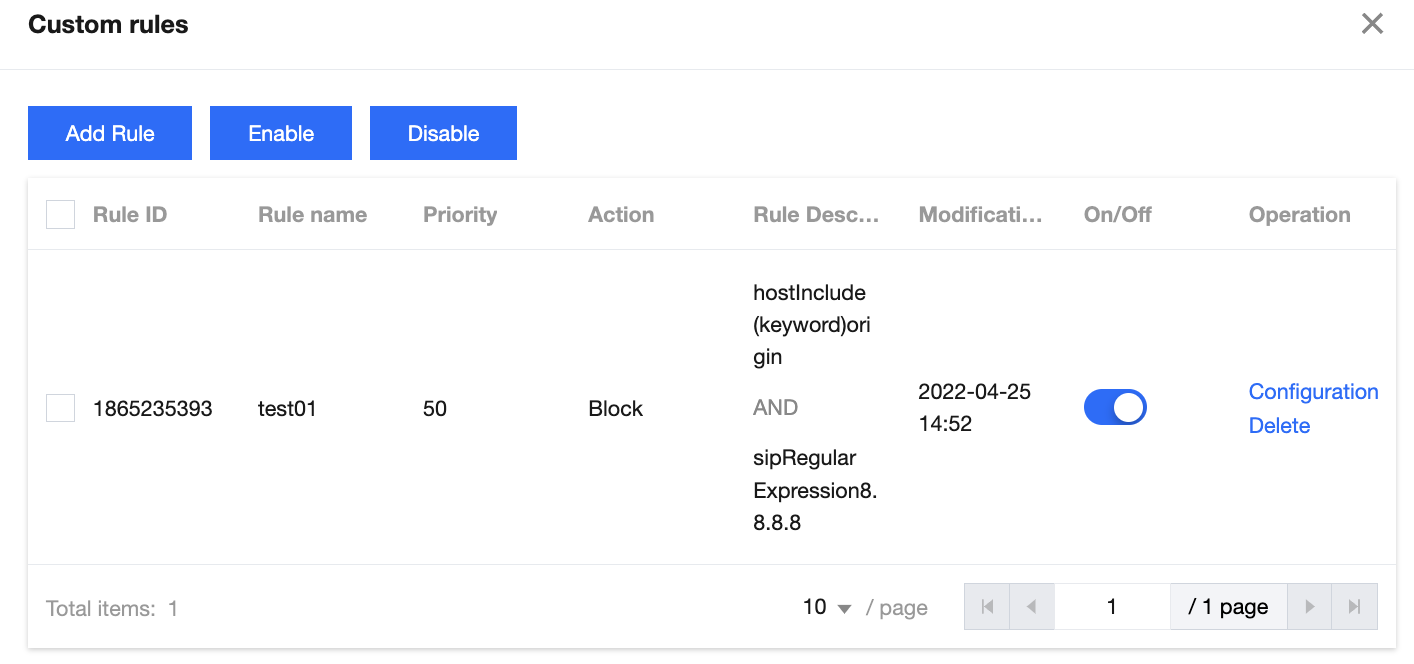Image resolution: width=1414 pixels, height=664 pixels.
Task: Toggle off the test01 rule switch
Action: click(1115, 408)
